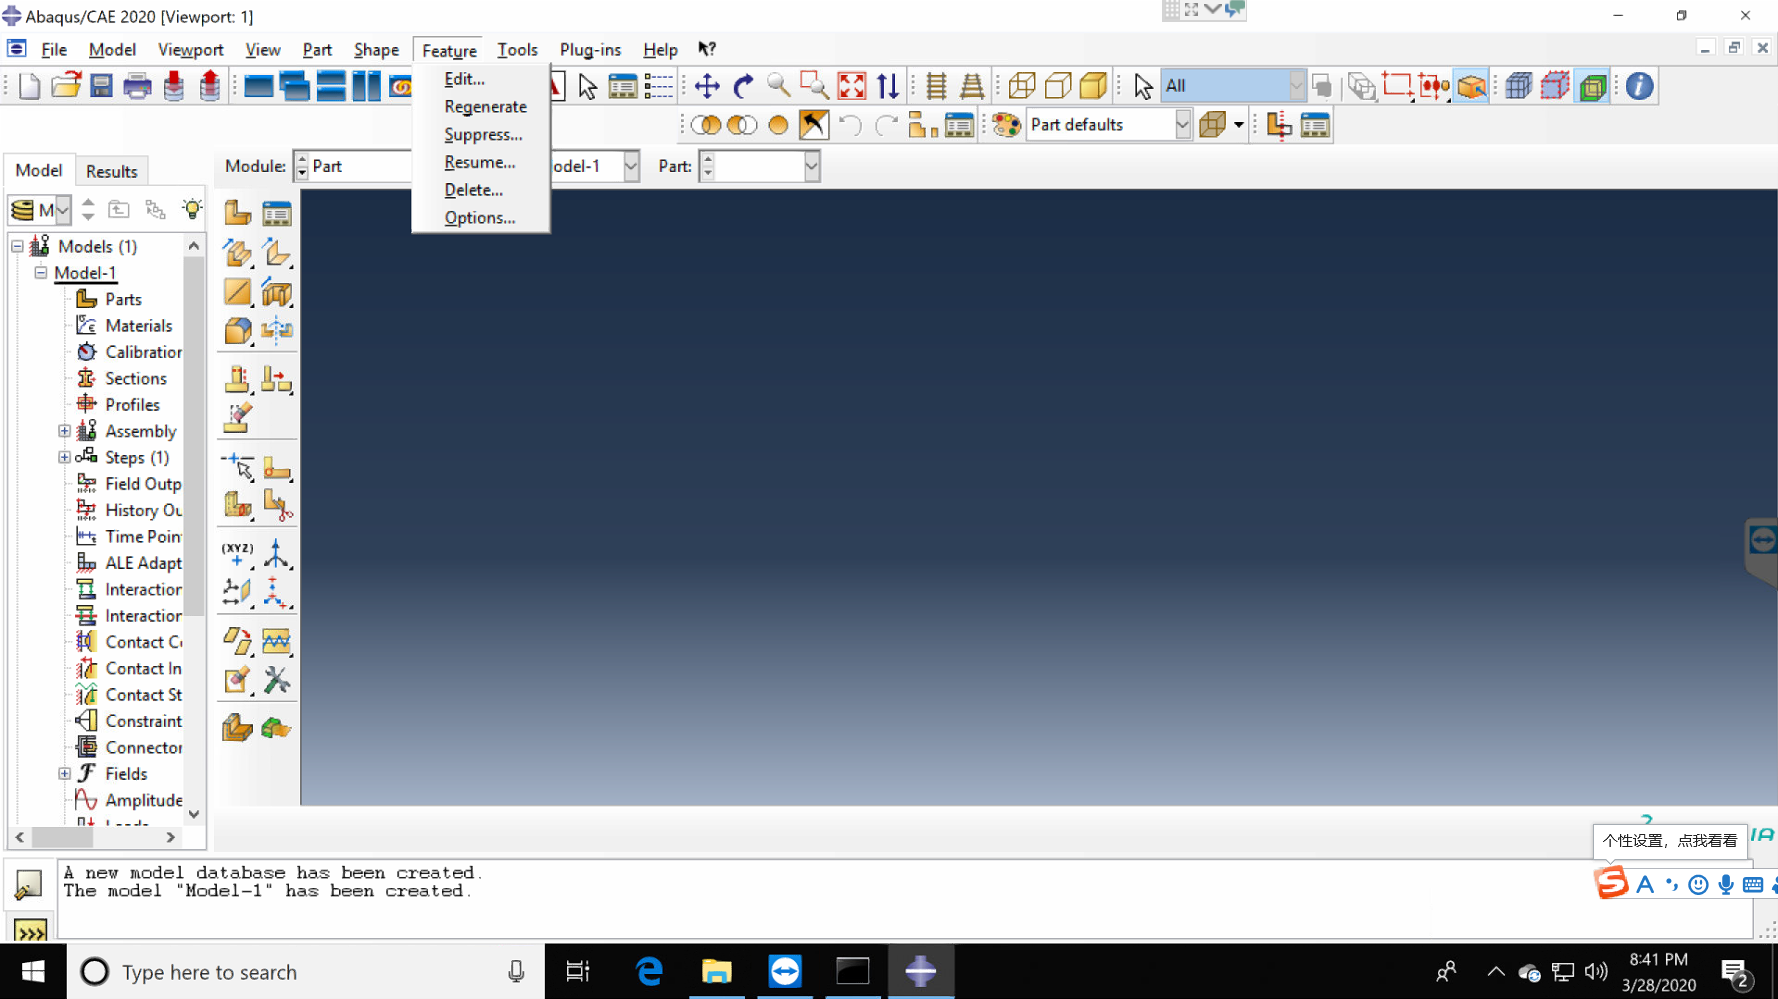1778x999 pixels.
Task: Enable wireframe render style
Action: (x=1022, y=86)
